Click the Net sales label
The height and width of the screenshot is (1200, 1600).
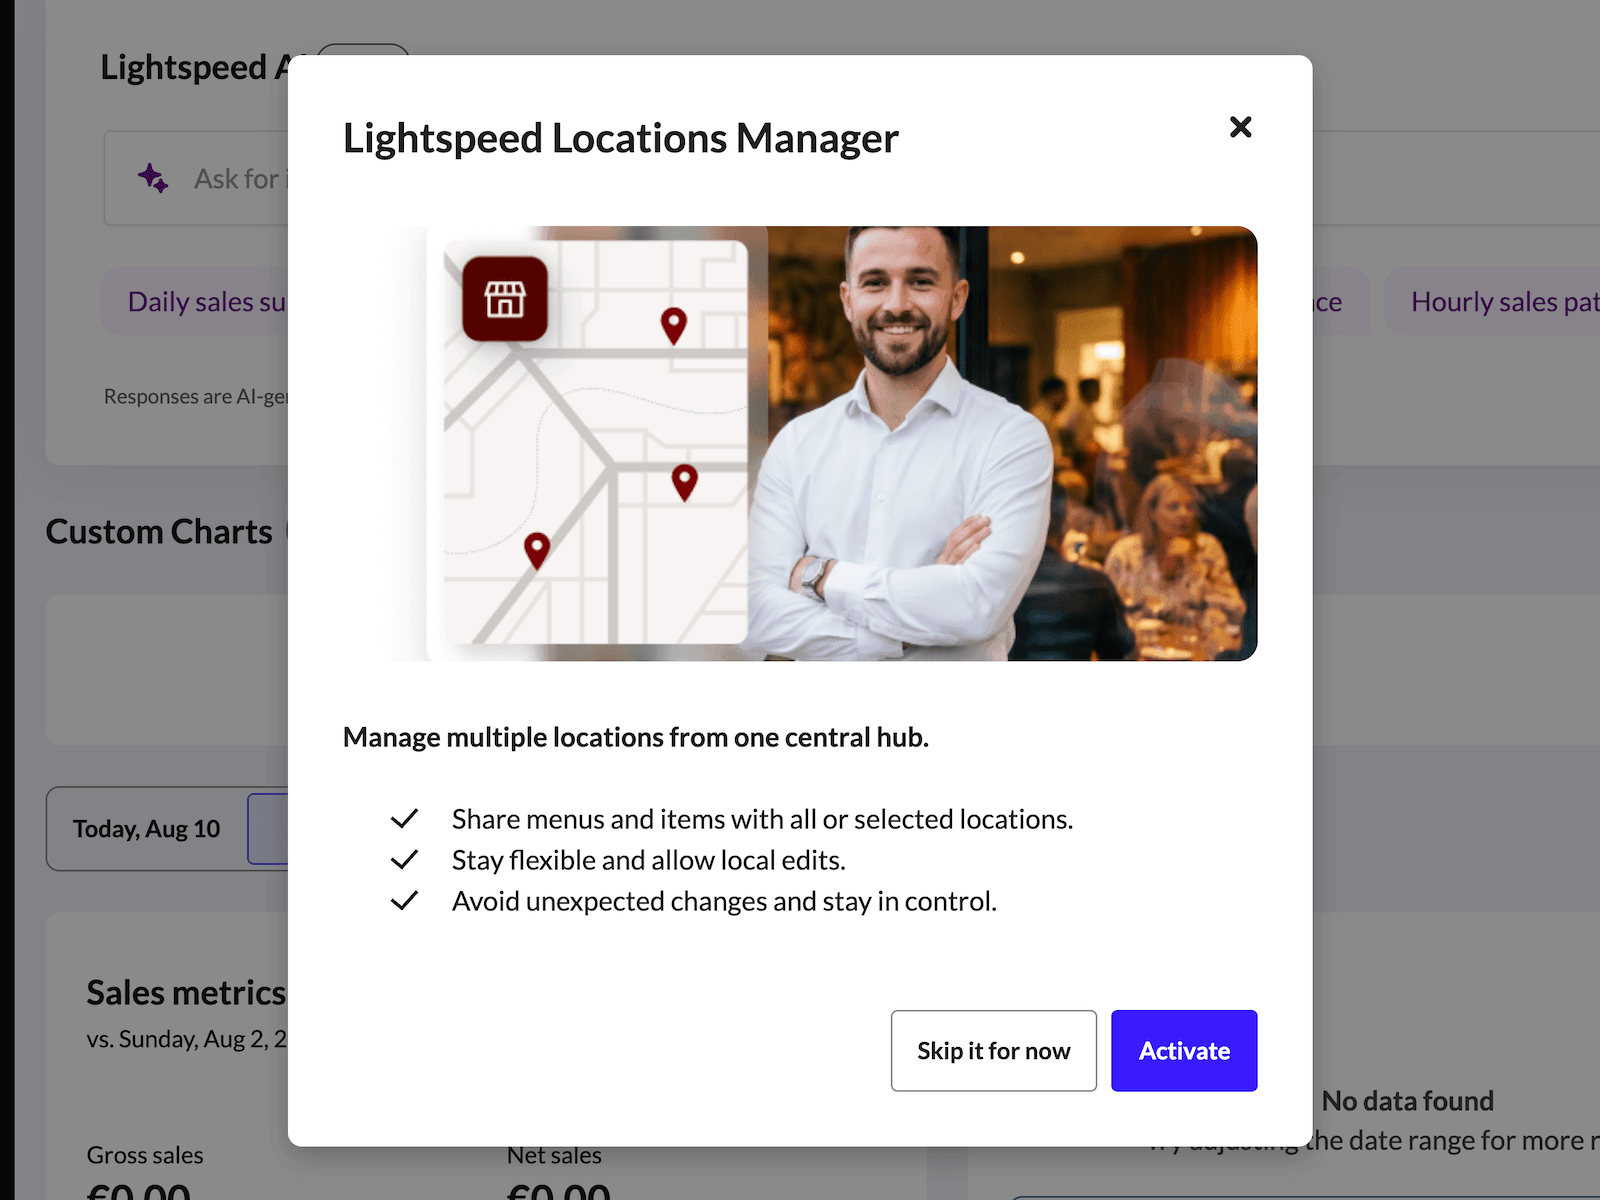554,1157
